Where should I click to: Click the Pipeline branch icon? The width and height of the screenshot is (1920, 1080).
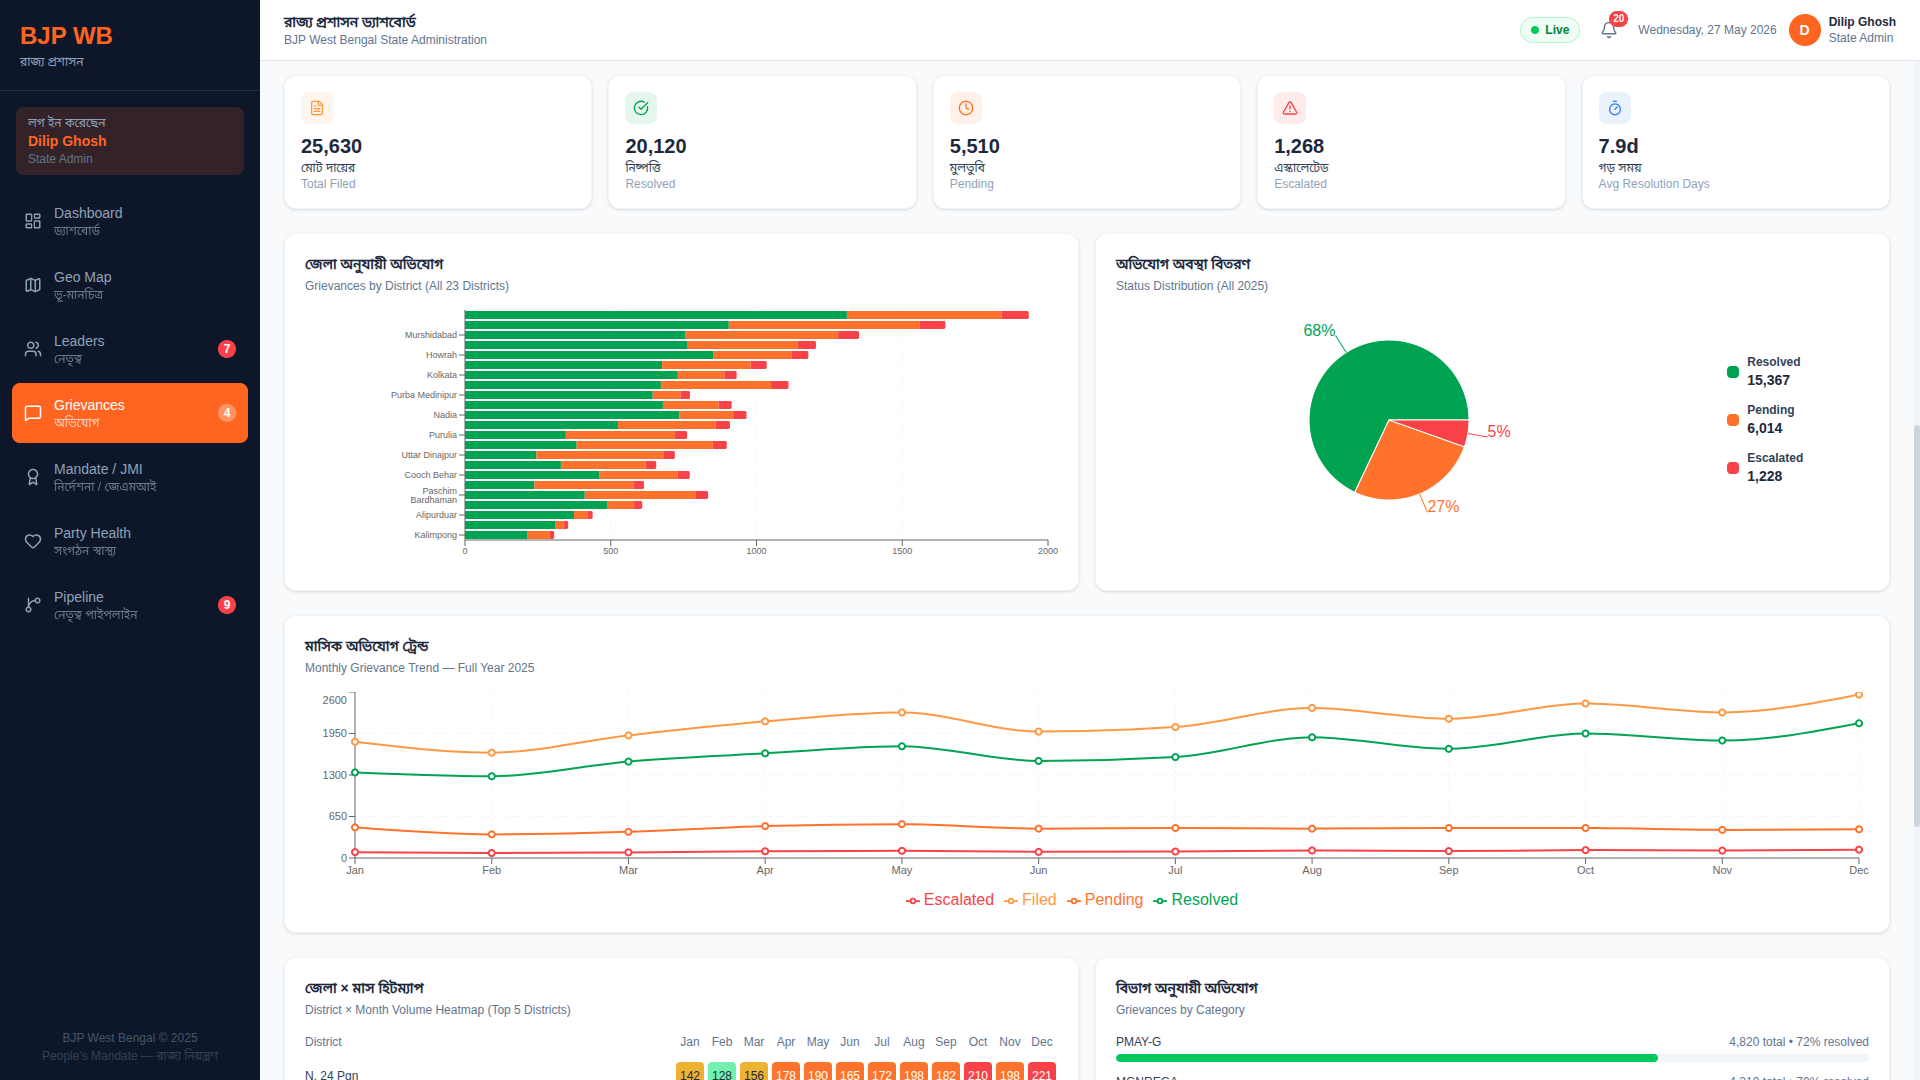33,605
